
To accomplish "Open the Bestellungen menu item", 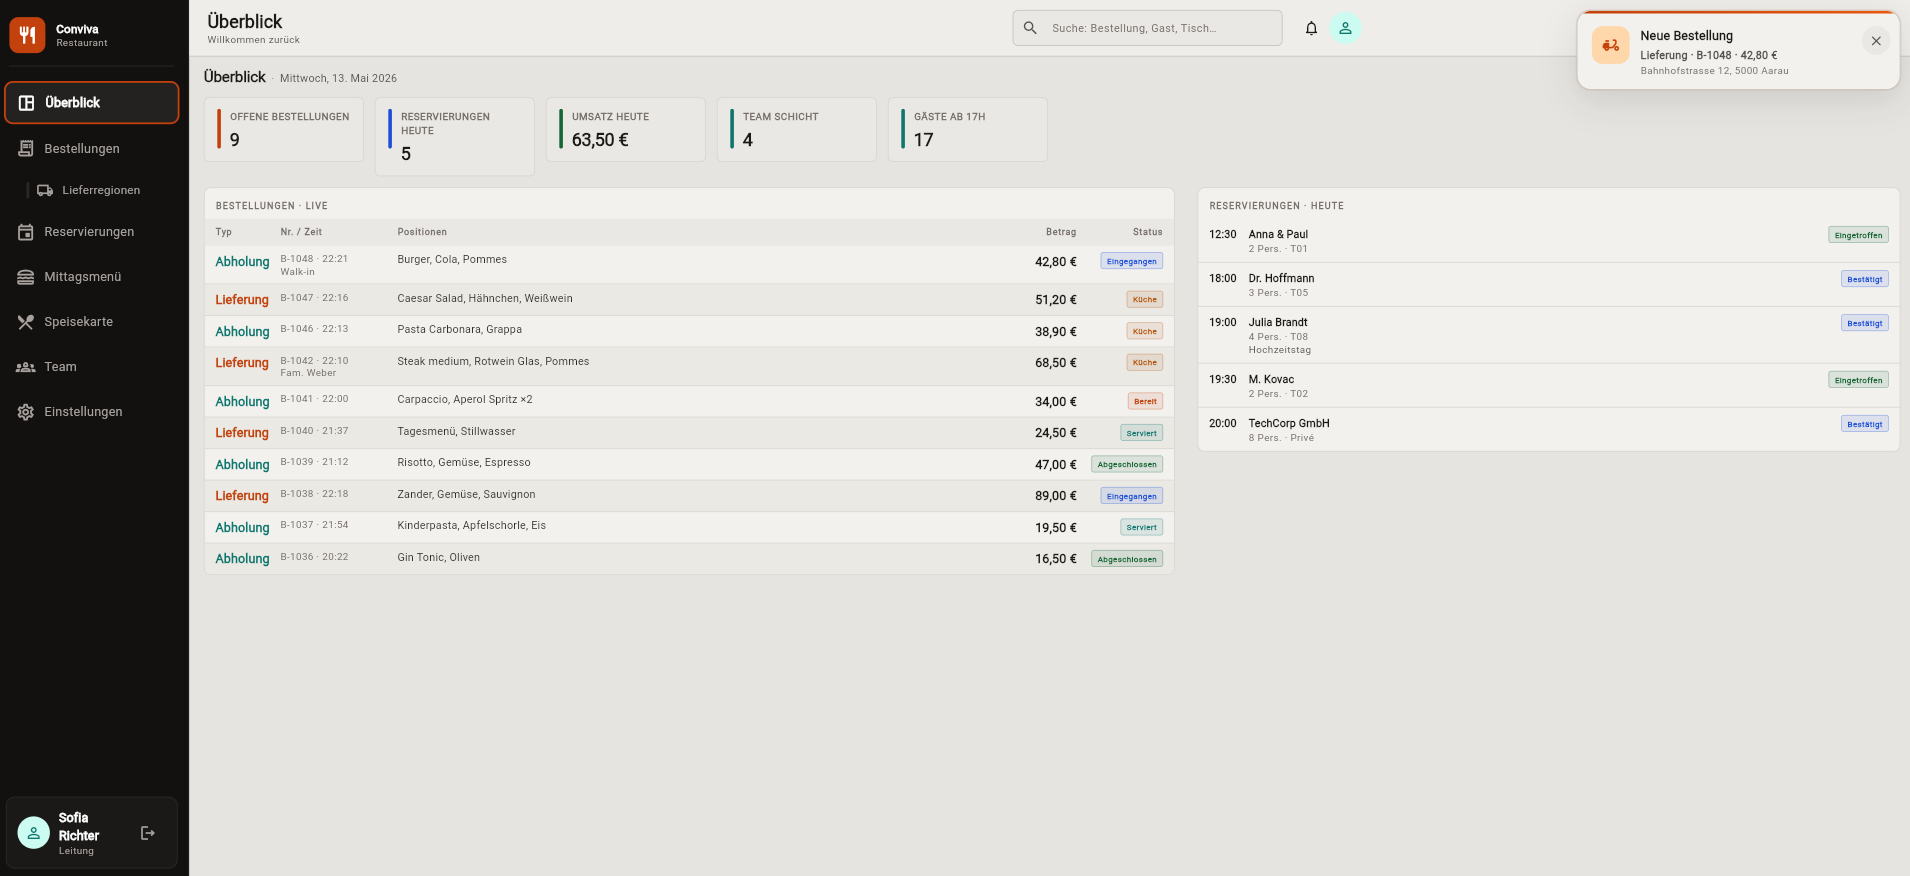I will (92, 148).
